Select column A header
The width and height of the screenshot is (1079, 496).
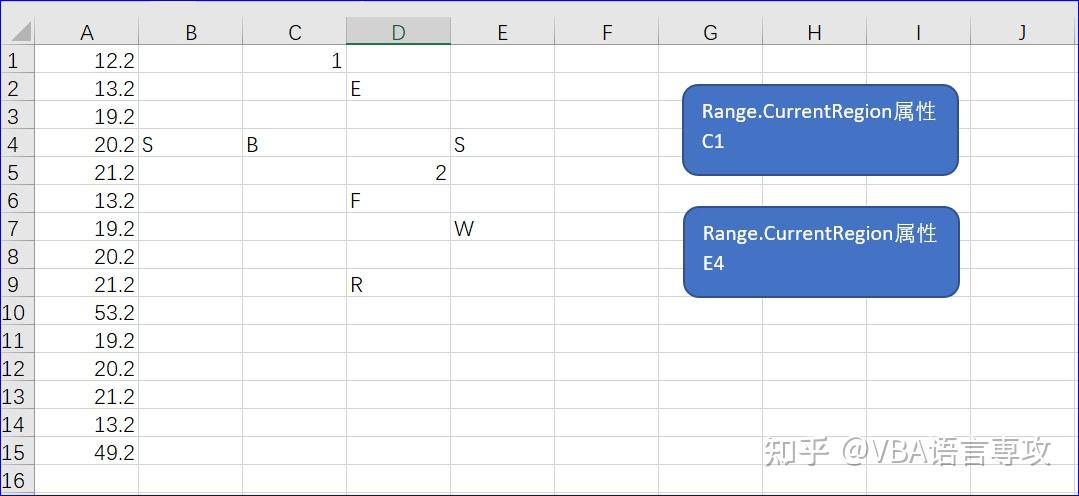pyautogui.click(x=87, y=33)
